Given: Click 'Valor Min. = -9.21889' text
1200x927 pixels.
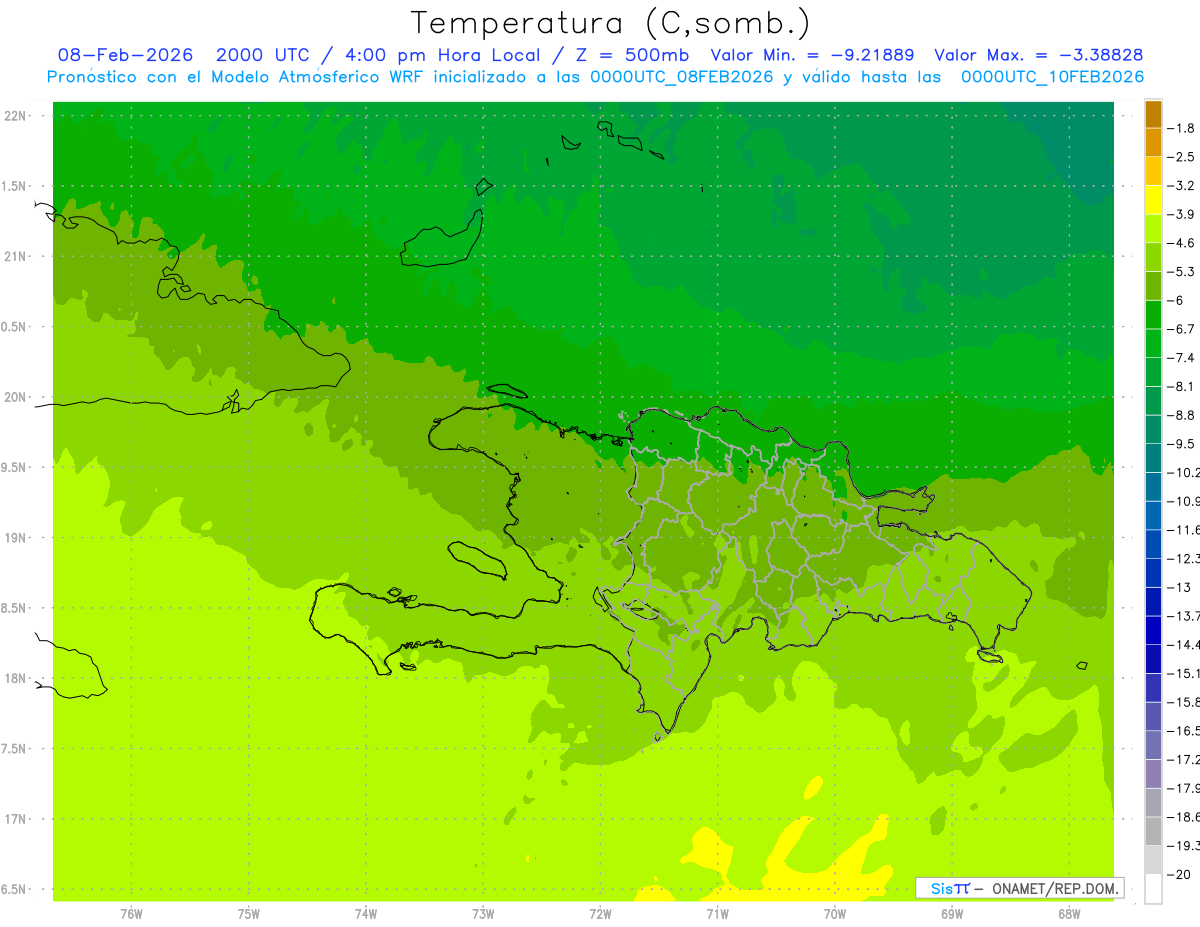Looking at the screenshot, I should pyautogui.click(x=811, y=55).
